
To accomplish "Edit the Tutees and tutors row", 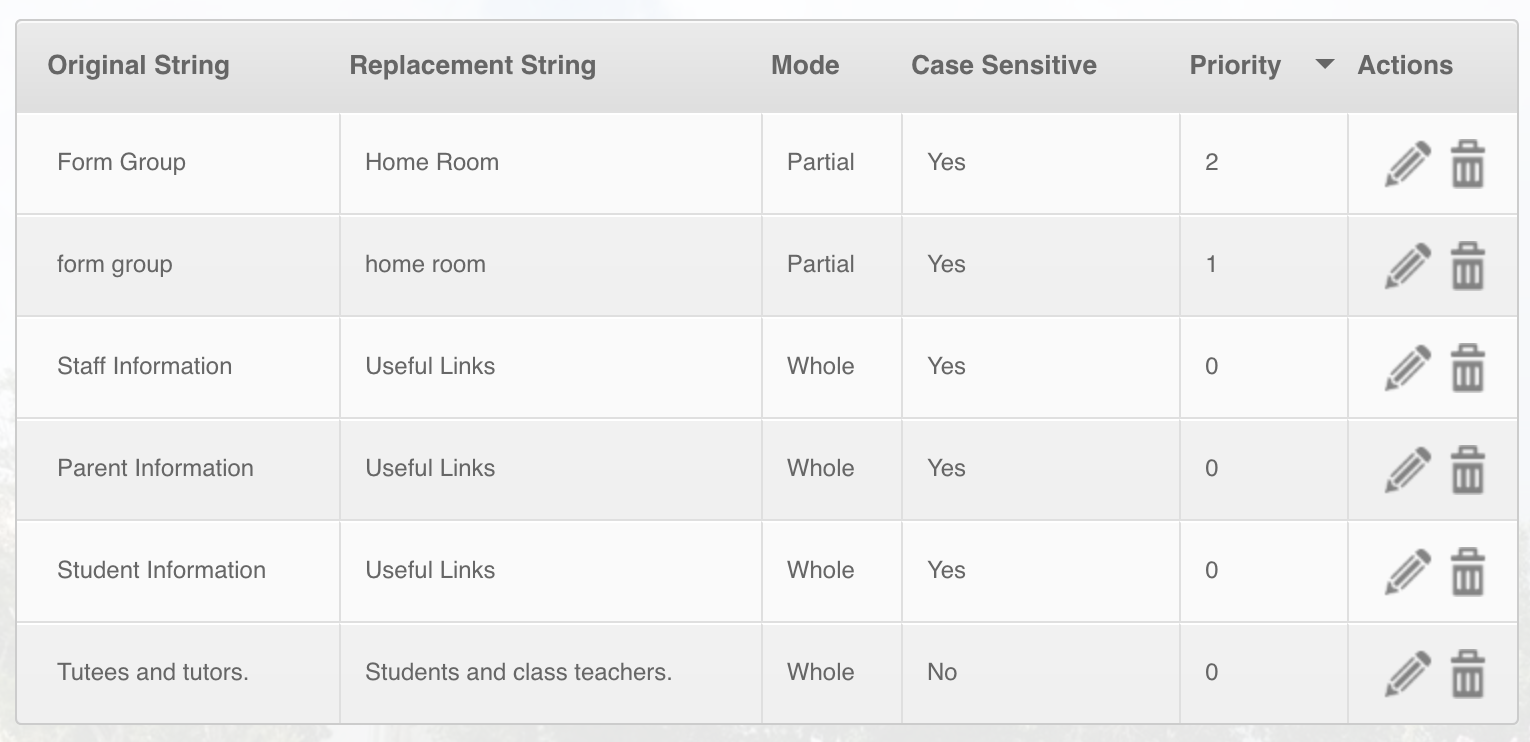I will click(1408, 674).
